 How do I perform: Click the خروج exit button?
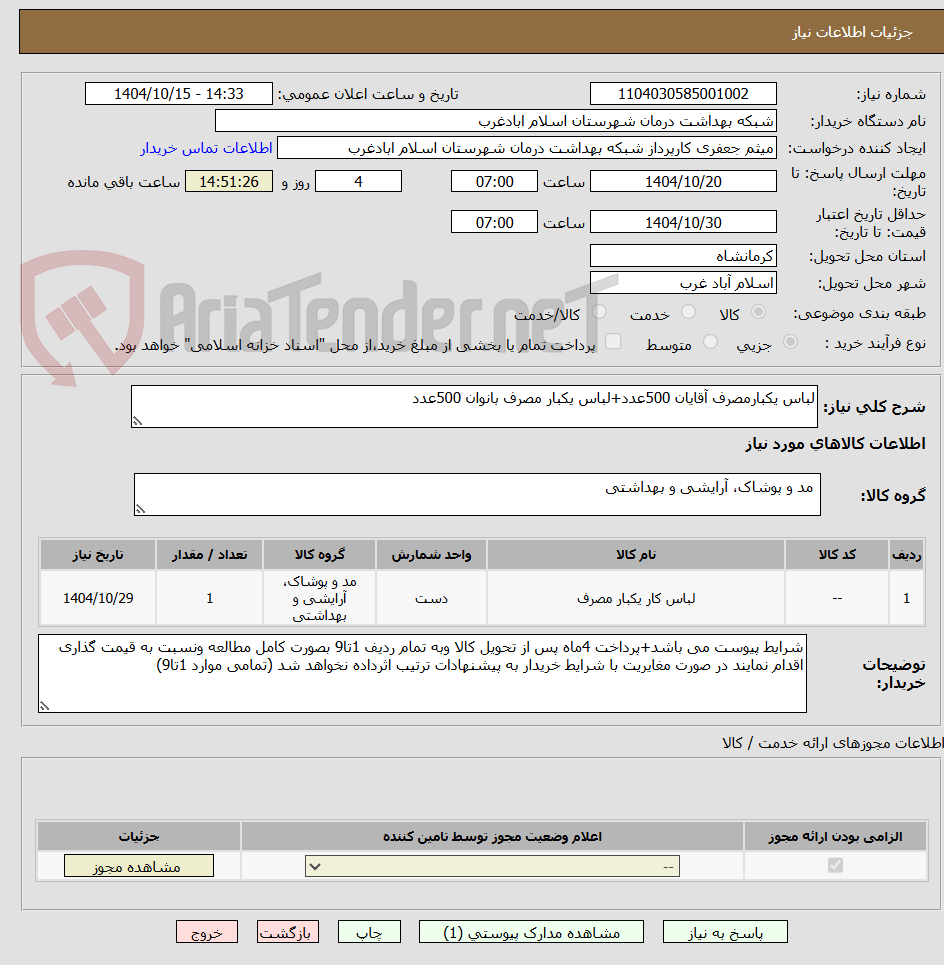click(x=207, y=932)
